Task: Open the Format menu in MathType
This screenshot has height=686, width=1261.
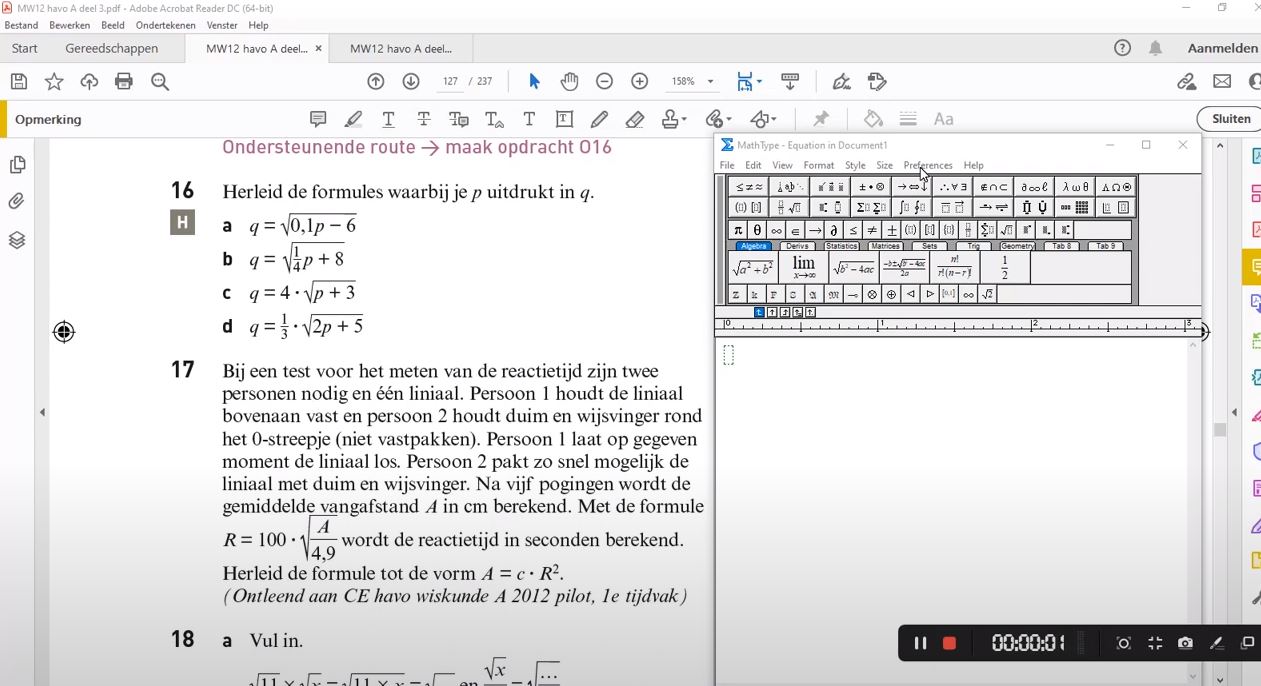Action: point(818,165)
